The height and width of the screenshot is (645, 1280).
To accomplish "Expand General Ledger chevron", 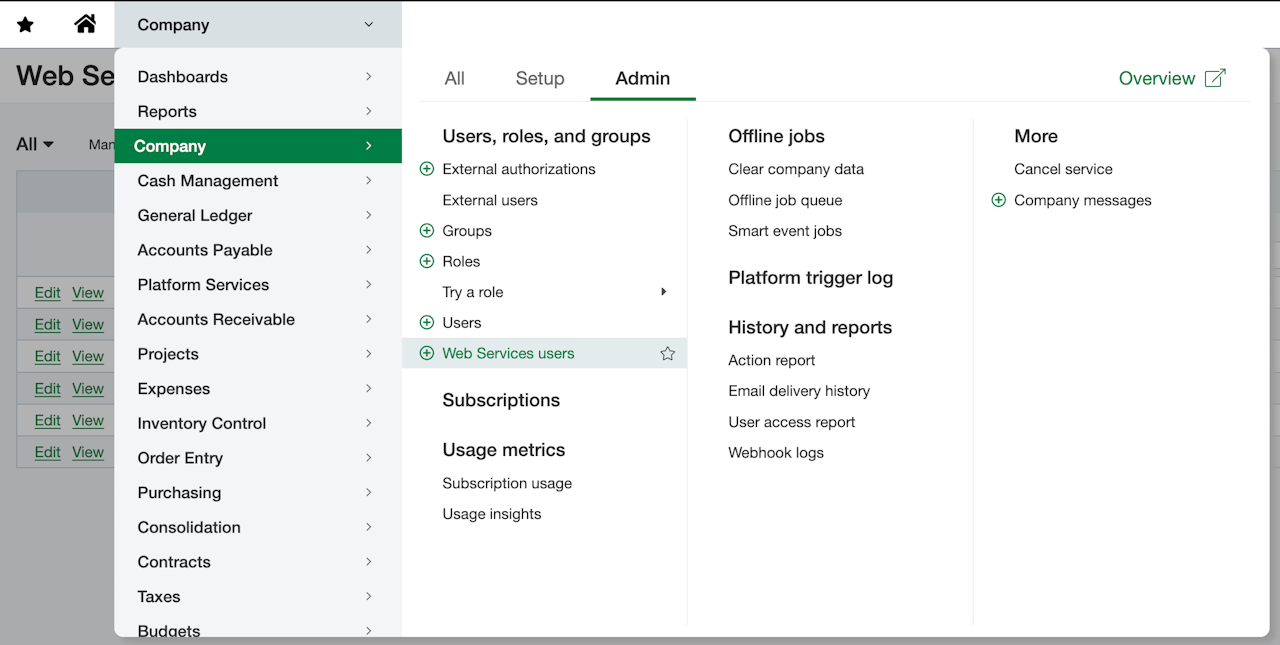I will [369, 215].
